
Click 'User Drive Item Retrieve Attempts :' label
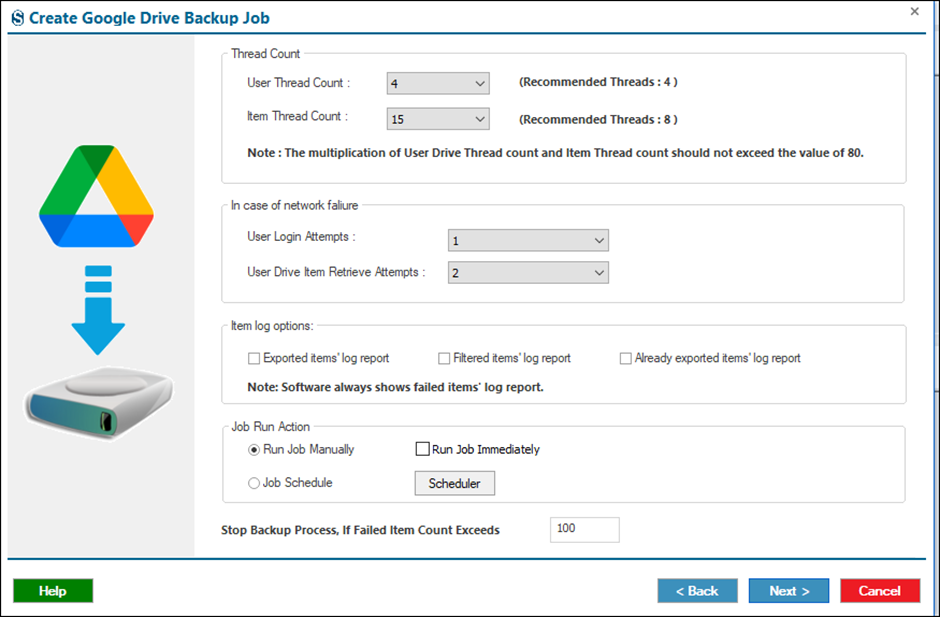click(336, 272)
